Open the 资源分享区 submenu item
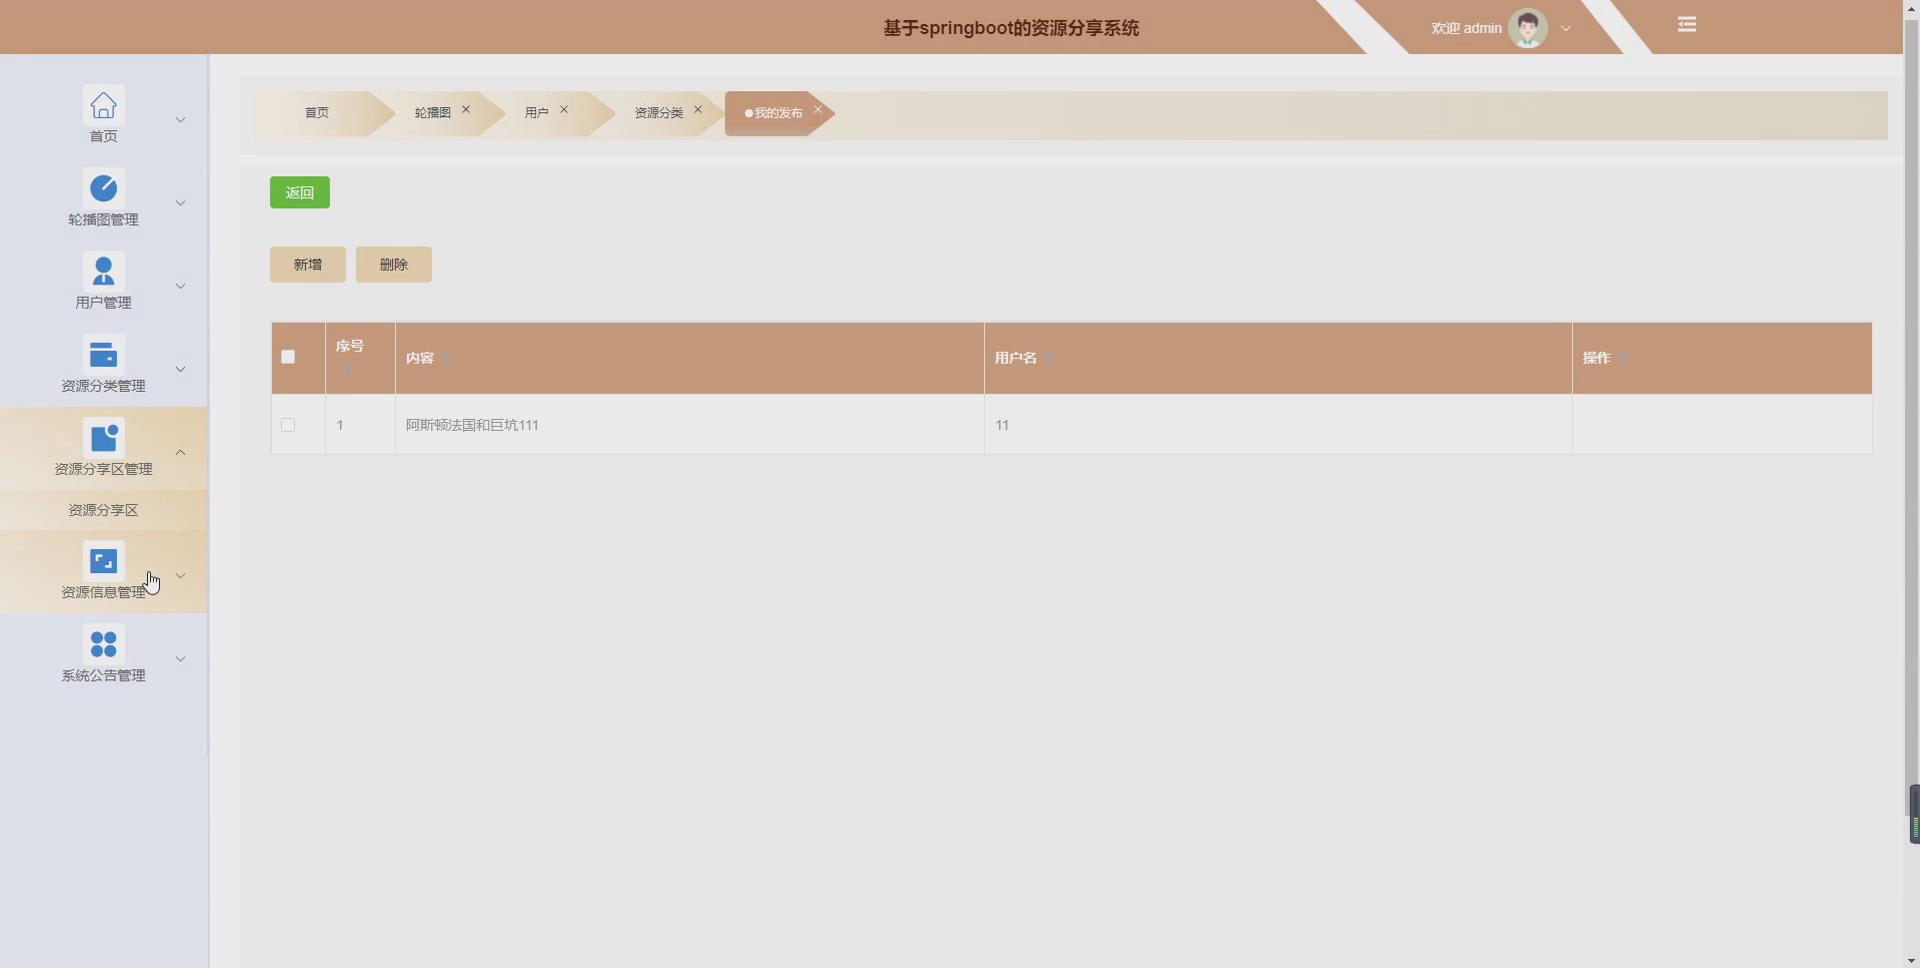The image size is (1920, 968). 103,510
